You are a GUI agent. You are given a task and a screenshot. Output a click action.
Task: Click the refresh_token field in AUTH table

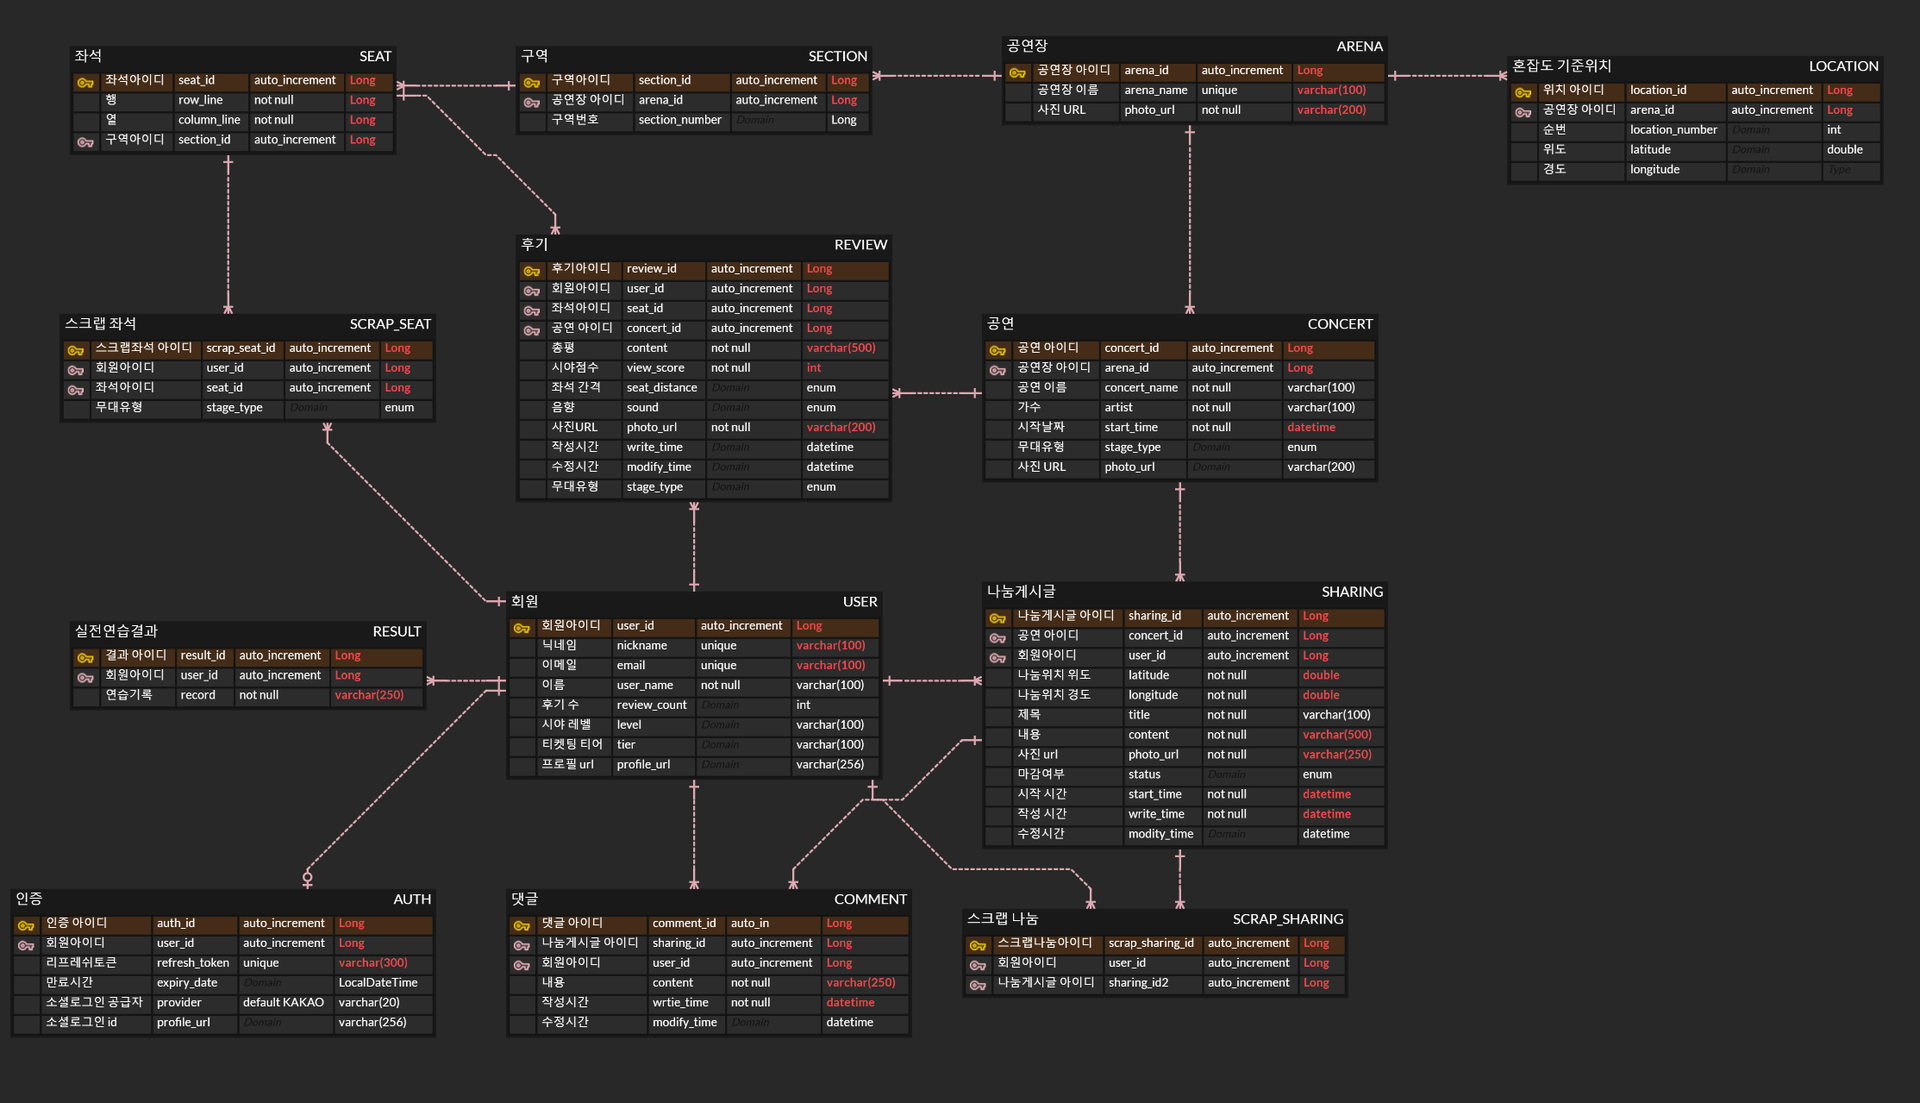pos(192,963)
